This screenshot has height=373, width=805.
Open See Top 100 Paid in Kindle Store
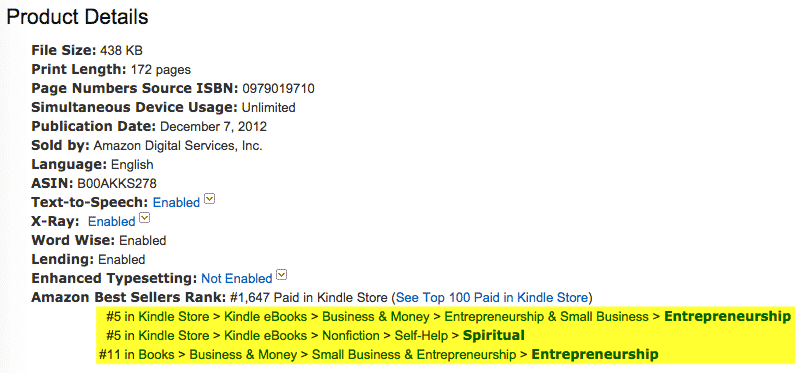pyautogui.click(x=492, y=298)
